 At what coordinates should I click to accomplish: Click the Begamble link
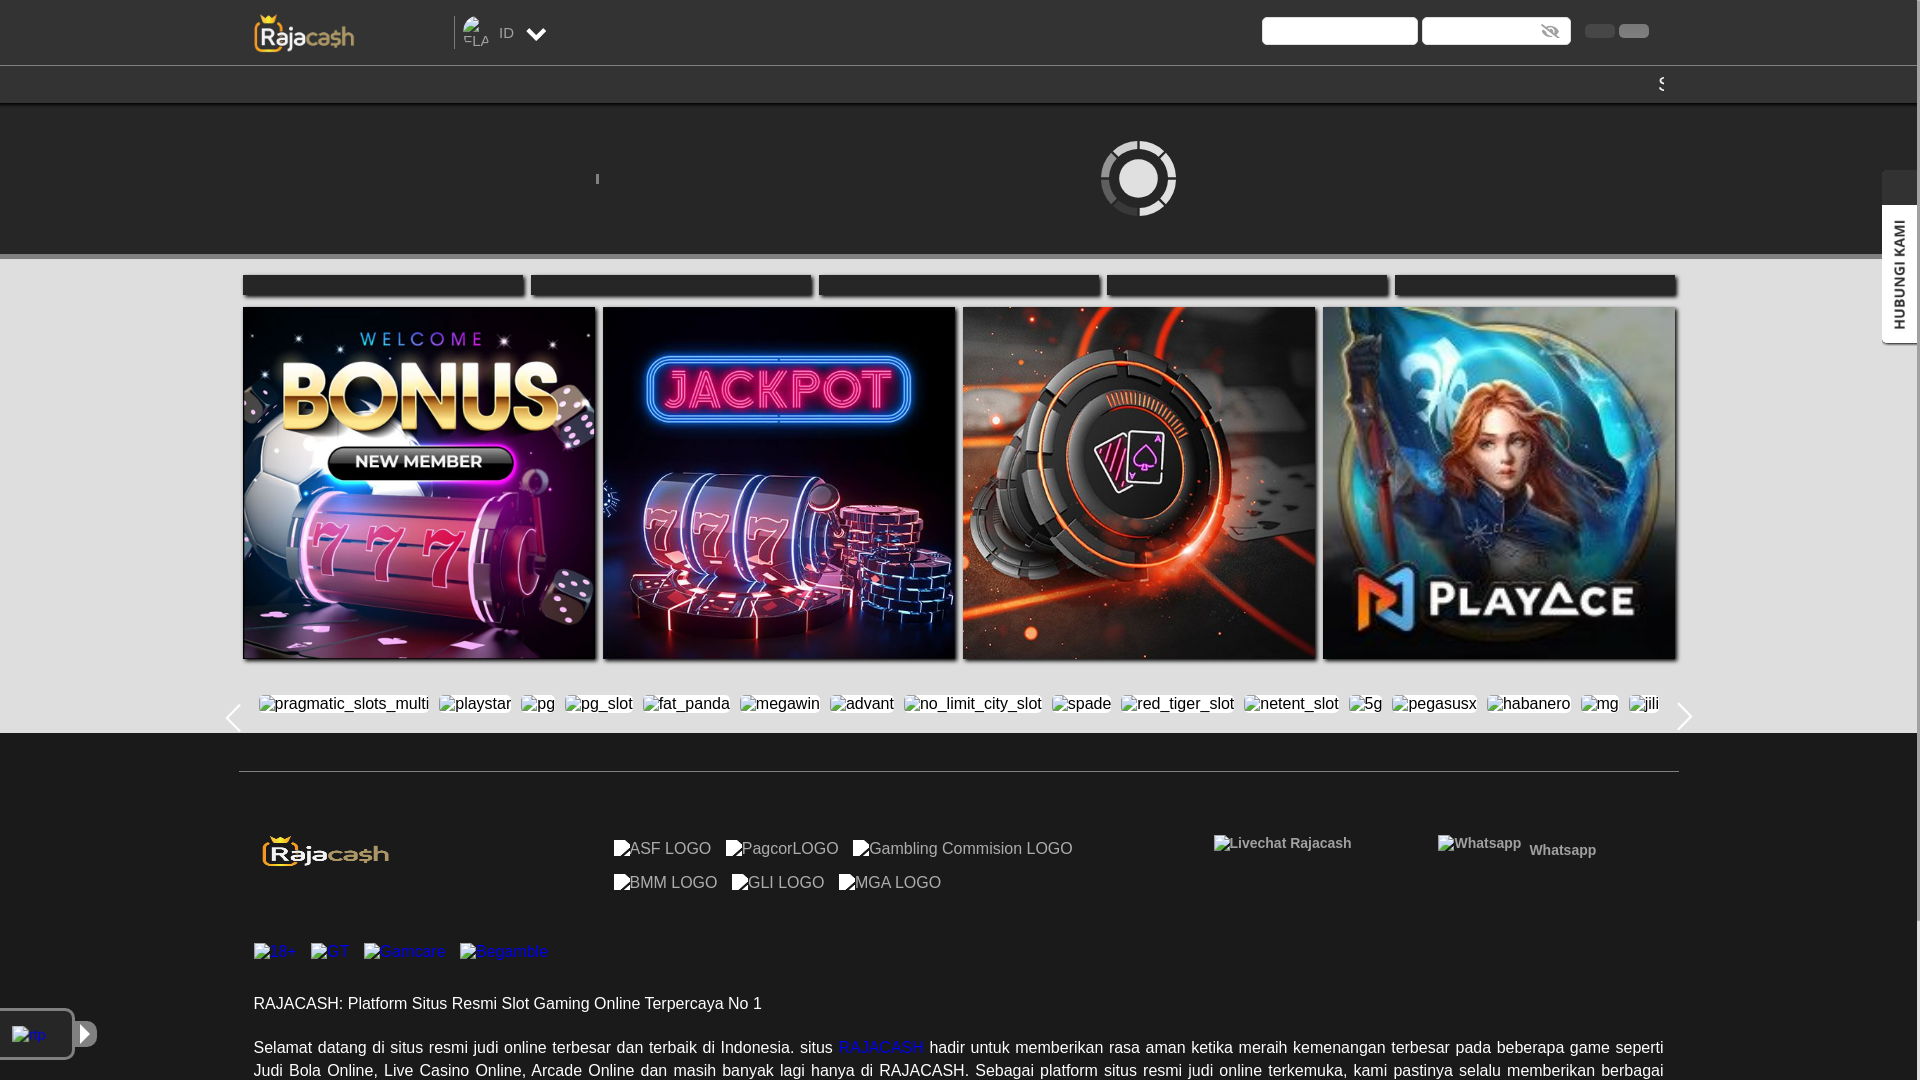tap(504, 952)
